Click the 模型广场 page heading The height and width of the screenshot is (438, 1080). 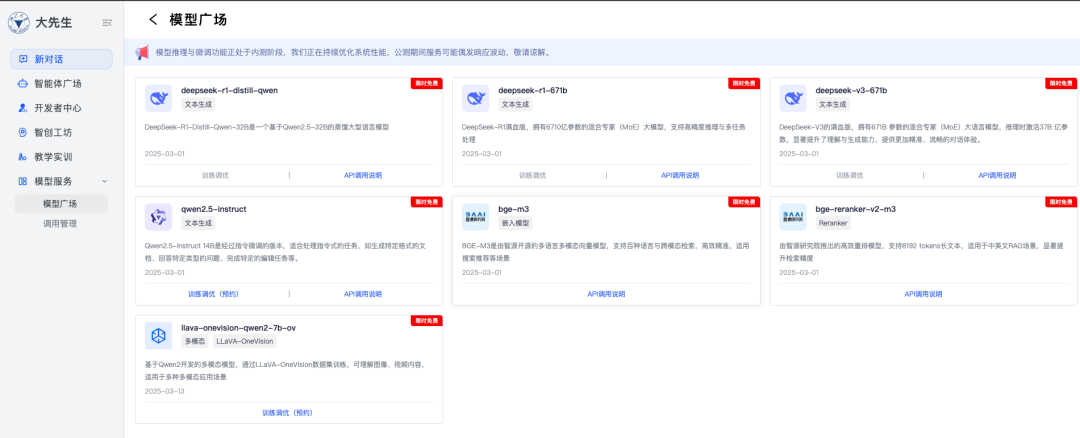198,19
